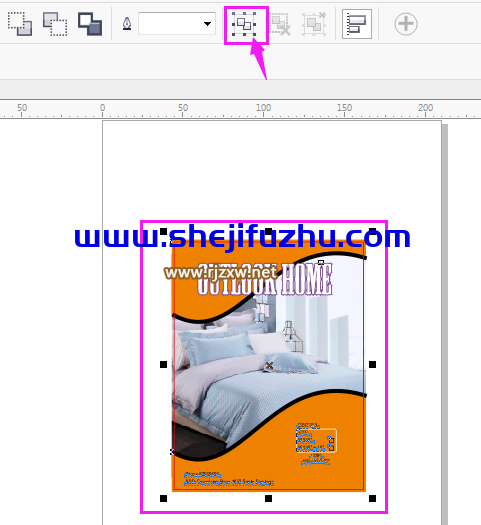
Task: Click the Ungroup All Objects icon
Action: click(314, 24)
